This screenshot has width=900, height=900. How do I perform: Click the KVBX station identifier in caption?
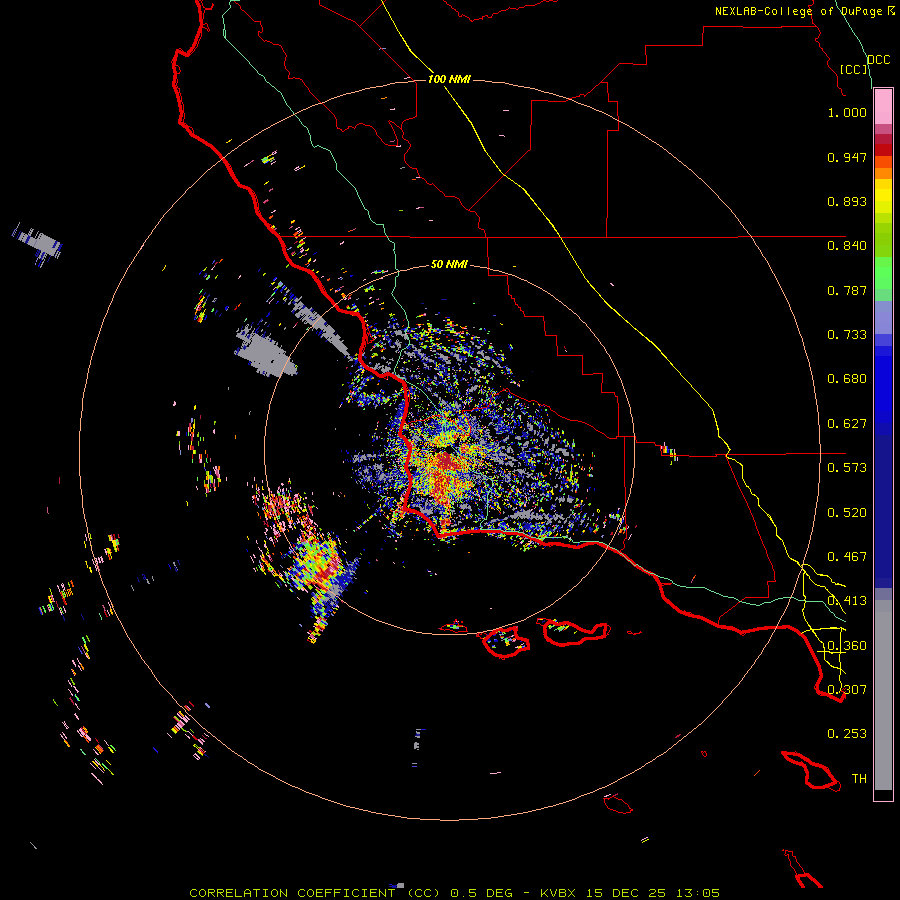pyautogui.click(x=558, y=893)
